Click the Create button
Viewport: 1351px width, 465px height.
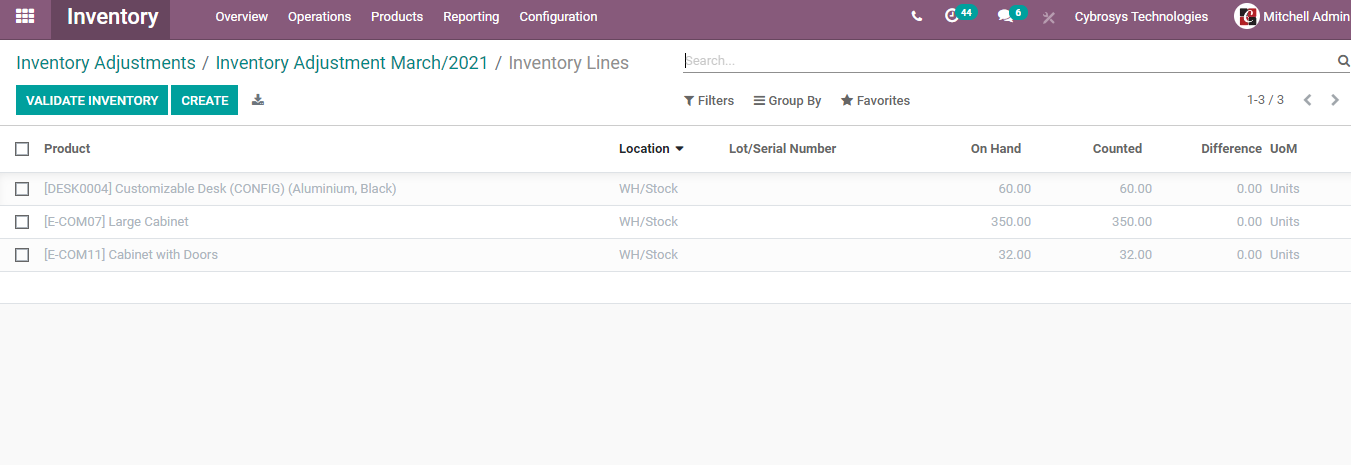(x=205, y=100)
